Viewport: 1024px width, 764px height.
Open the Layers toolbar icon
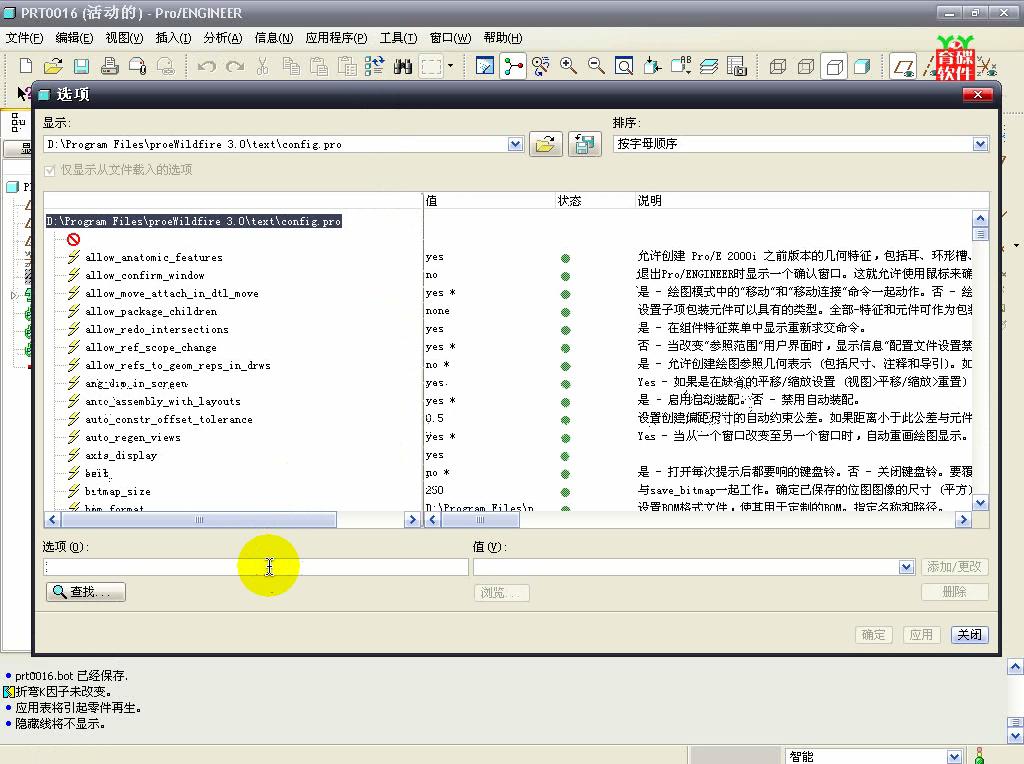pos(709,66)
